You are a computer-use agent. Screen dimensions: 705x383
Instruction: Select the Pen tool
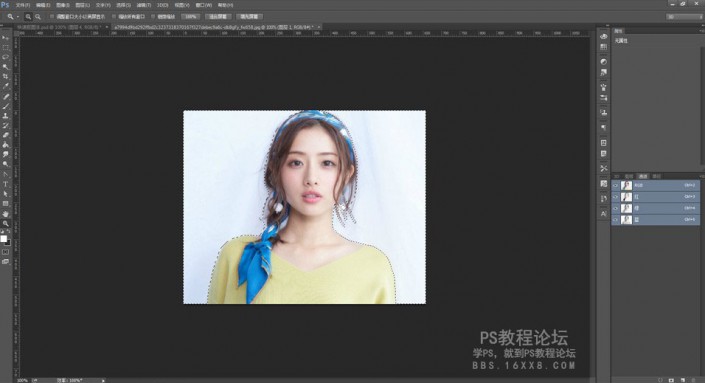click(x=5, y=174)
